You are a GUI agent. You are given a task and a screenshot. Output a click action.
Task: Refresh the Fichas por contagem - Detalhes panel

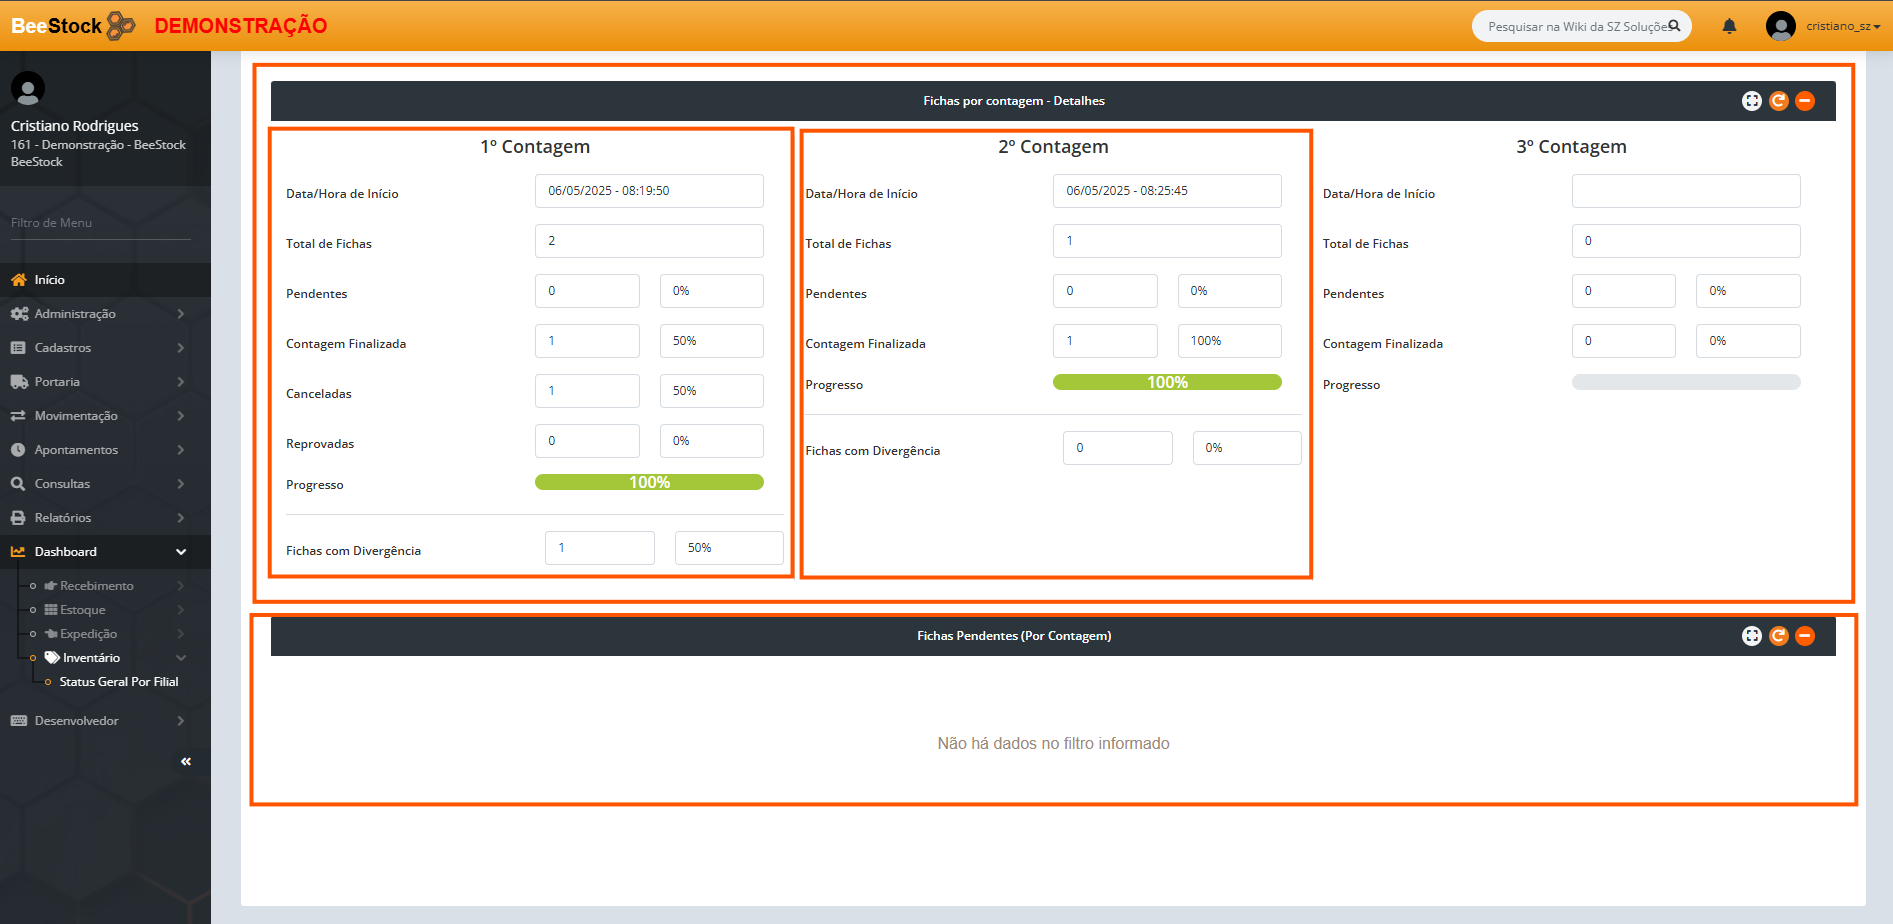tap(1778, 101)
